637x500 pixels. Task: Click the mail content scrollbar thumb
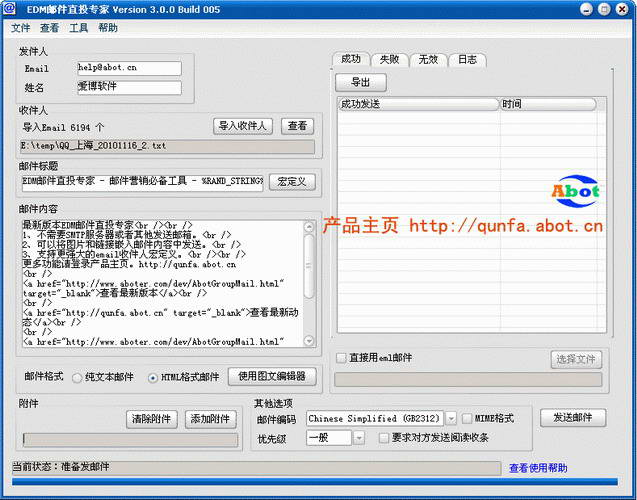309,266
